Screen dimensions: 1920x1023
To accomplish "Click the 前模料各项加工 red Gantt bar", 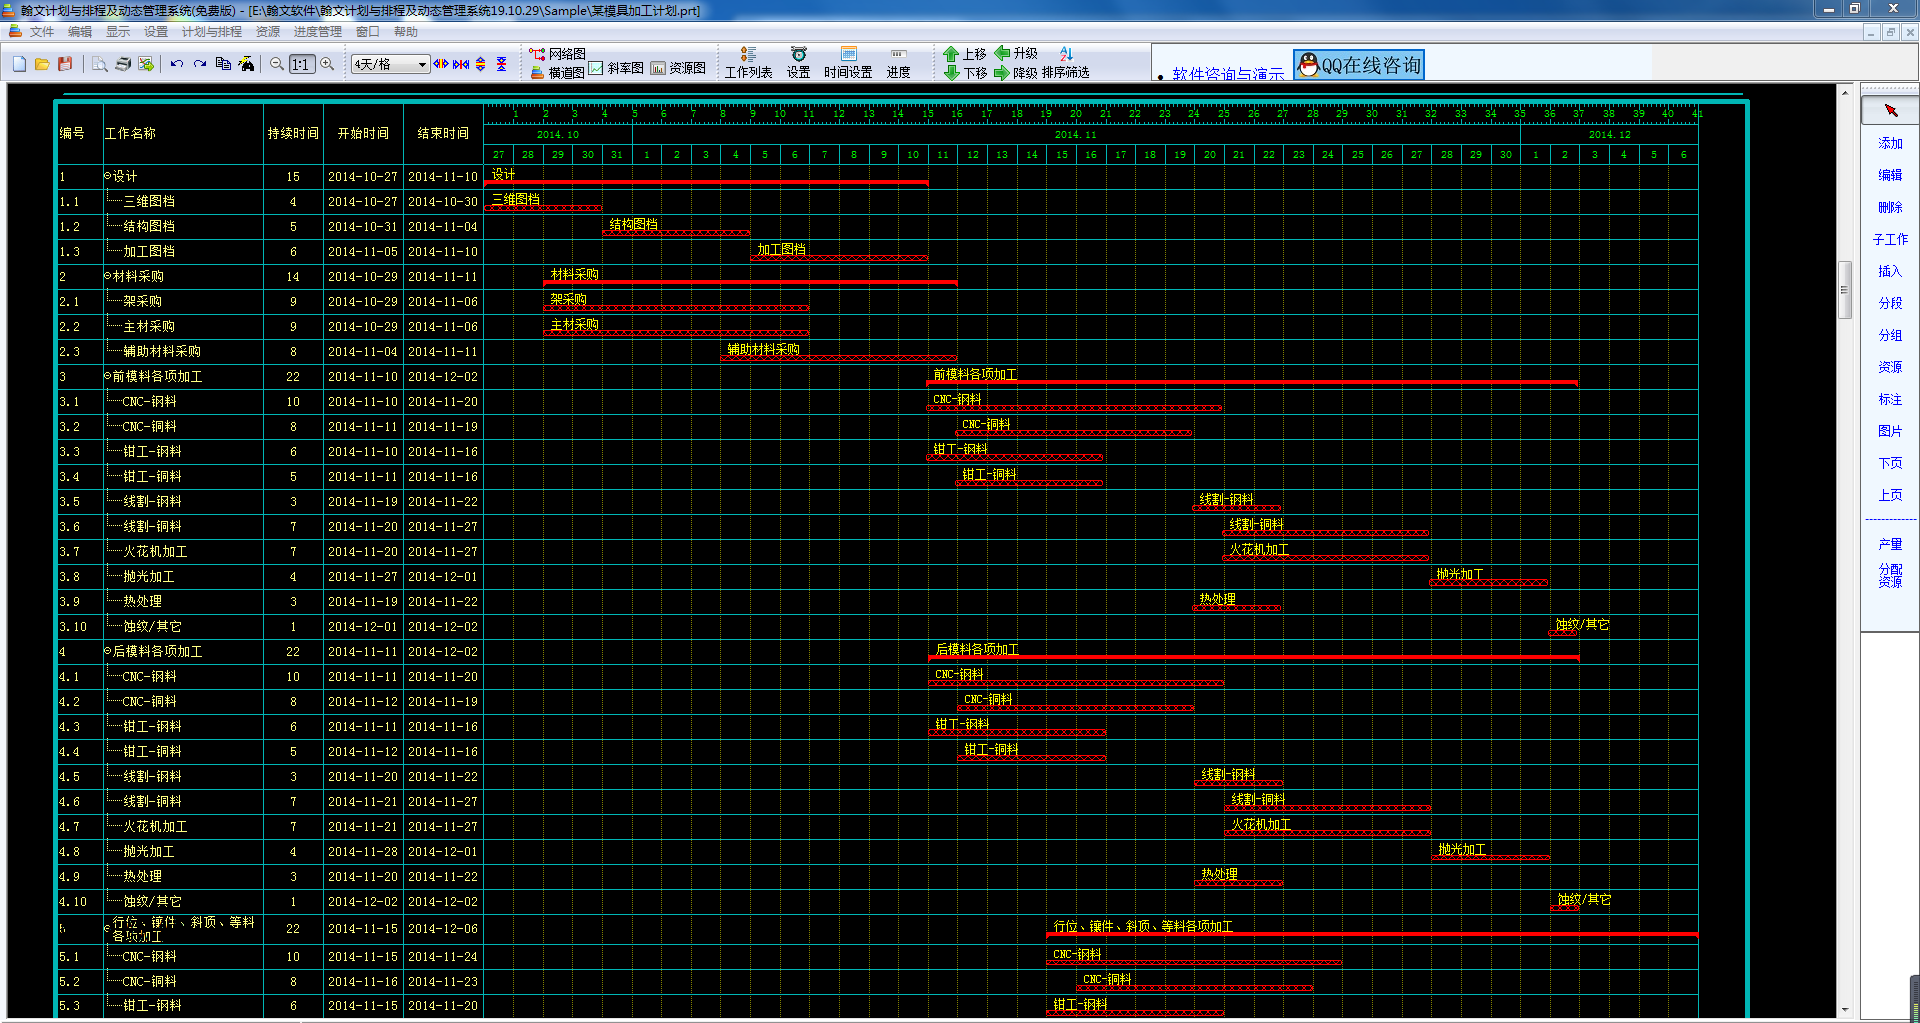I will 1252,383.
